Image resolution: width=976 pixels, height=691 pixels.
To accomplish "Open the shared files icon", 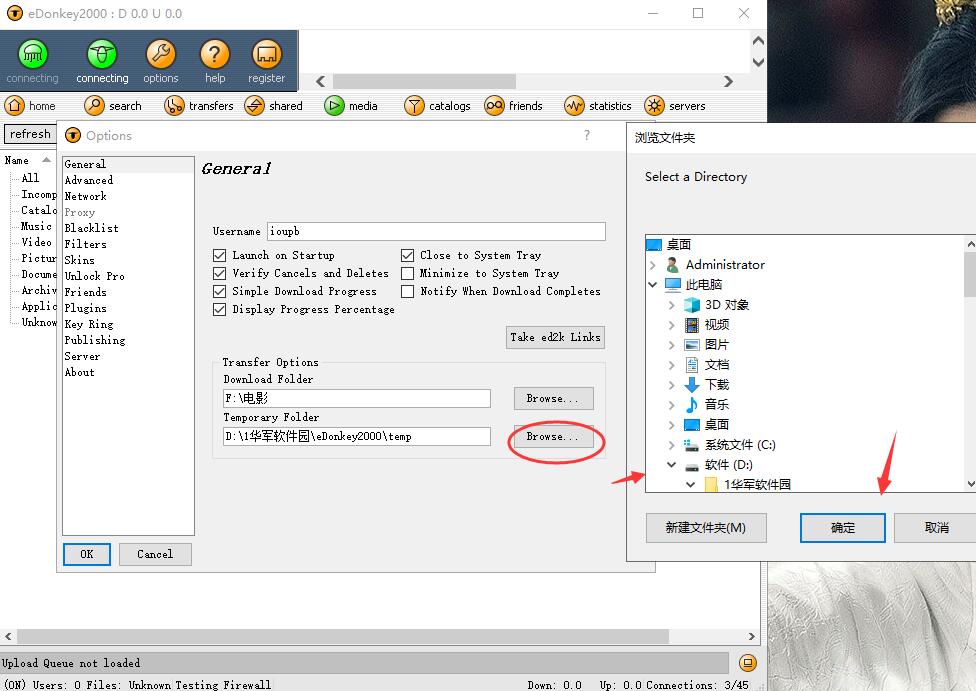I will [x=254, y=106].
